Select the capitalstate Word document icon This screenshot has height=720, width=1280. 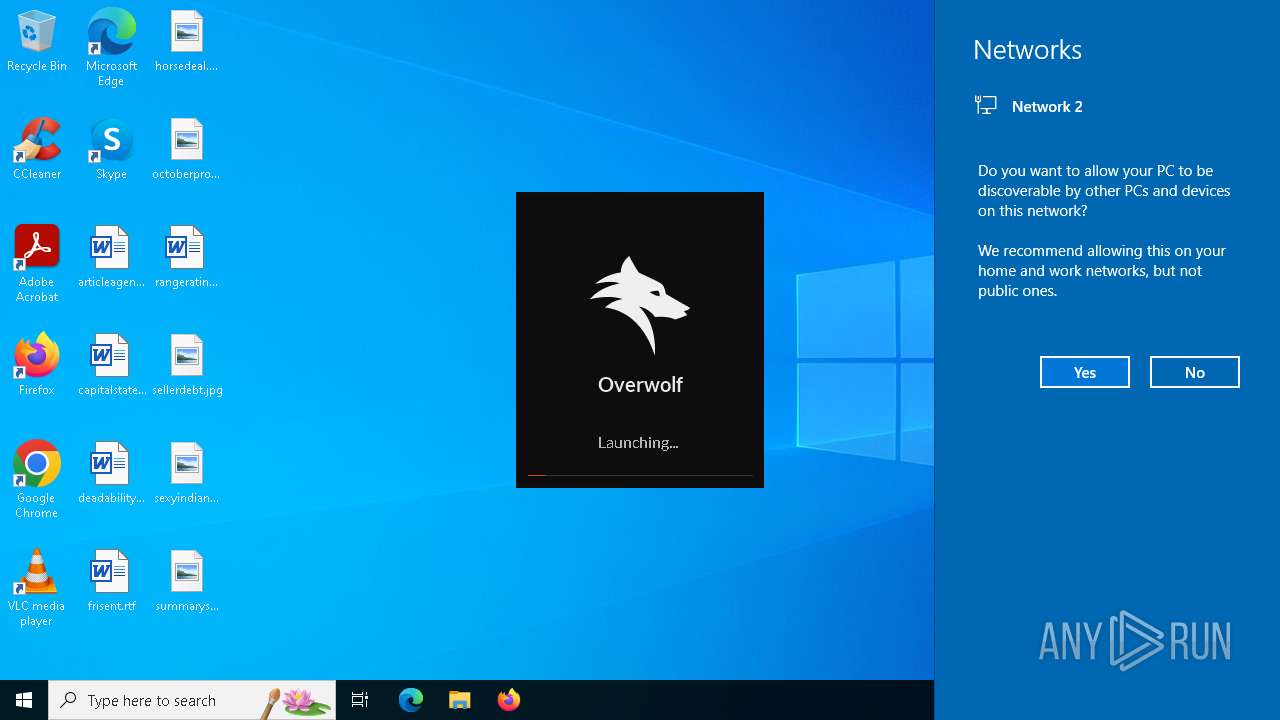pyautogui.click(x=111, y=366)
